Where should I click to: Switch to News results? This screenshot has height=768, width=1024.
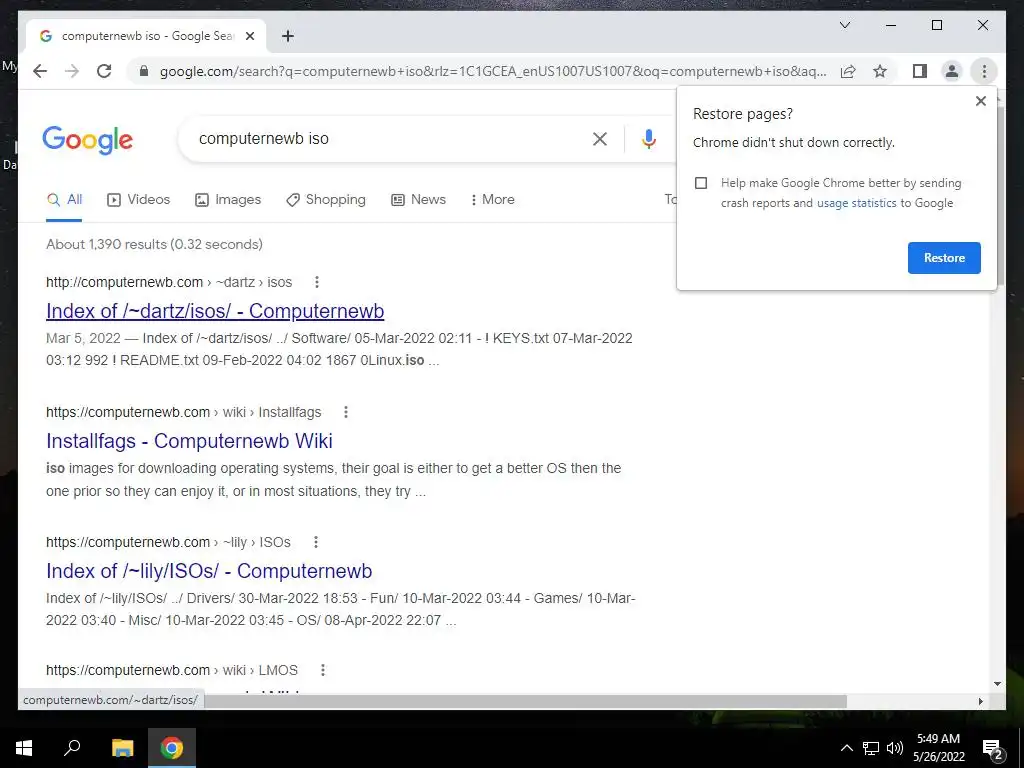[x=419, y=200]
